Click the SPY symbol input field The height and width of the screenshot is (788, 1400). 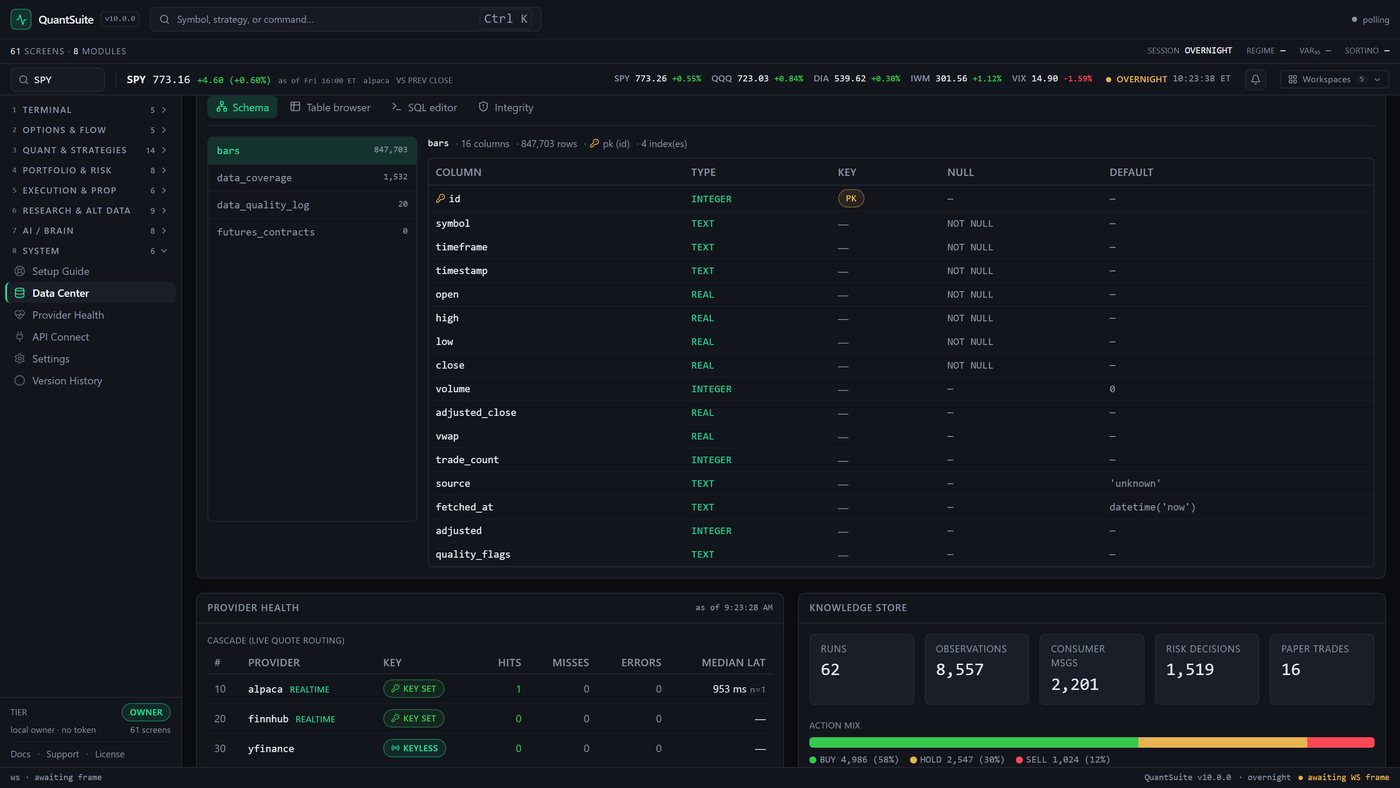pyautogui.click(x=58, y=80)
